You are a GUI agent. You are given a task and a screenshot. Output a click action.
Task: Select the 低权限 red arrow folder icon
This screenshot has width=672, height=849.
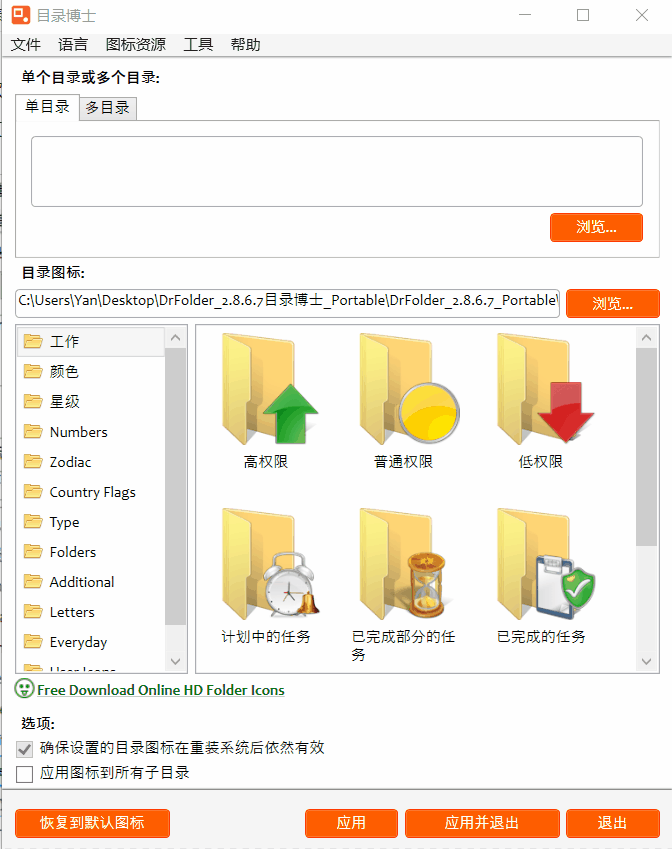[x=545, y=389]
